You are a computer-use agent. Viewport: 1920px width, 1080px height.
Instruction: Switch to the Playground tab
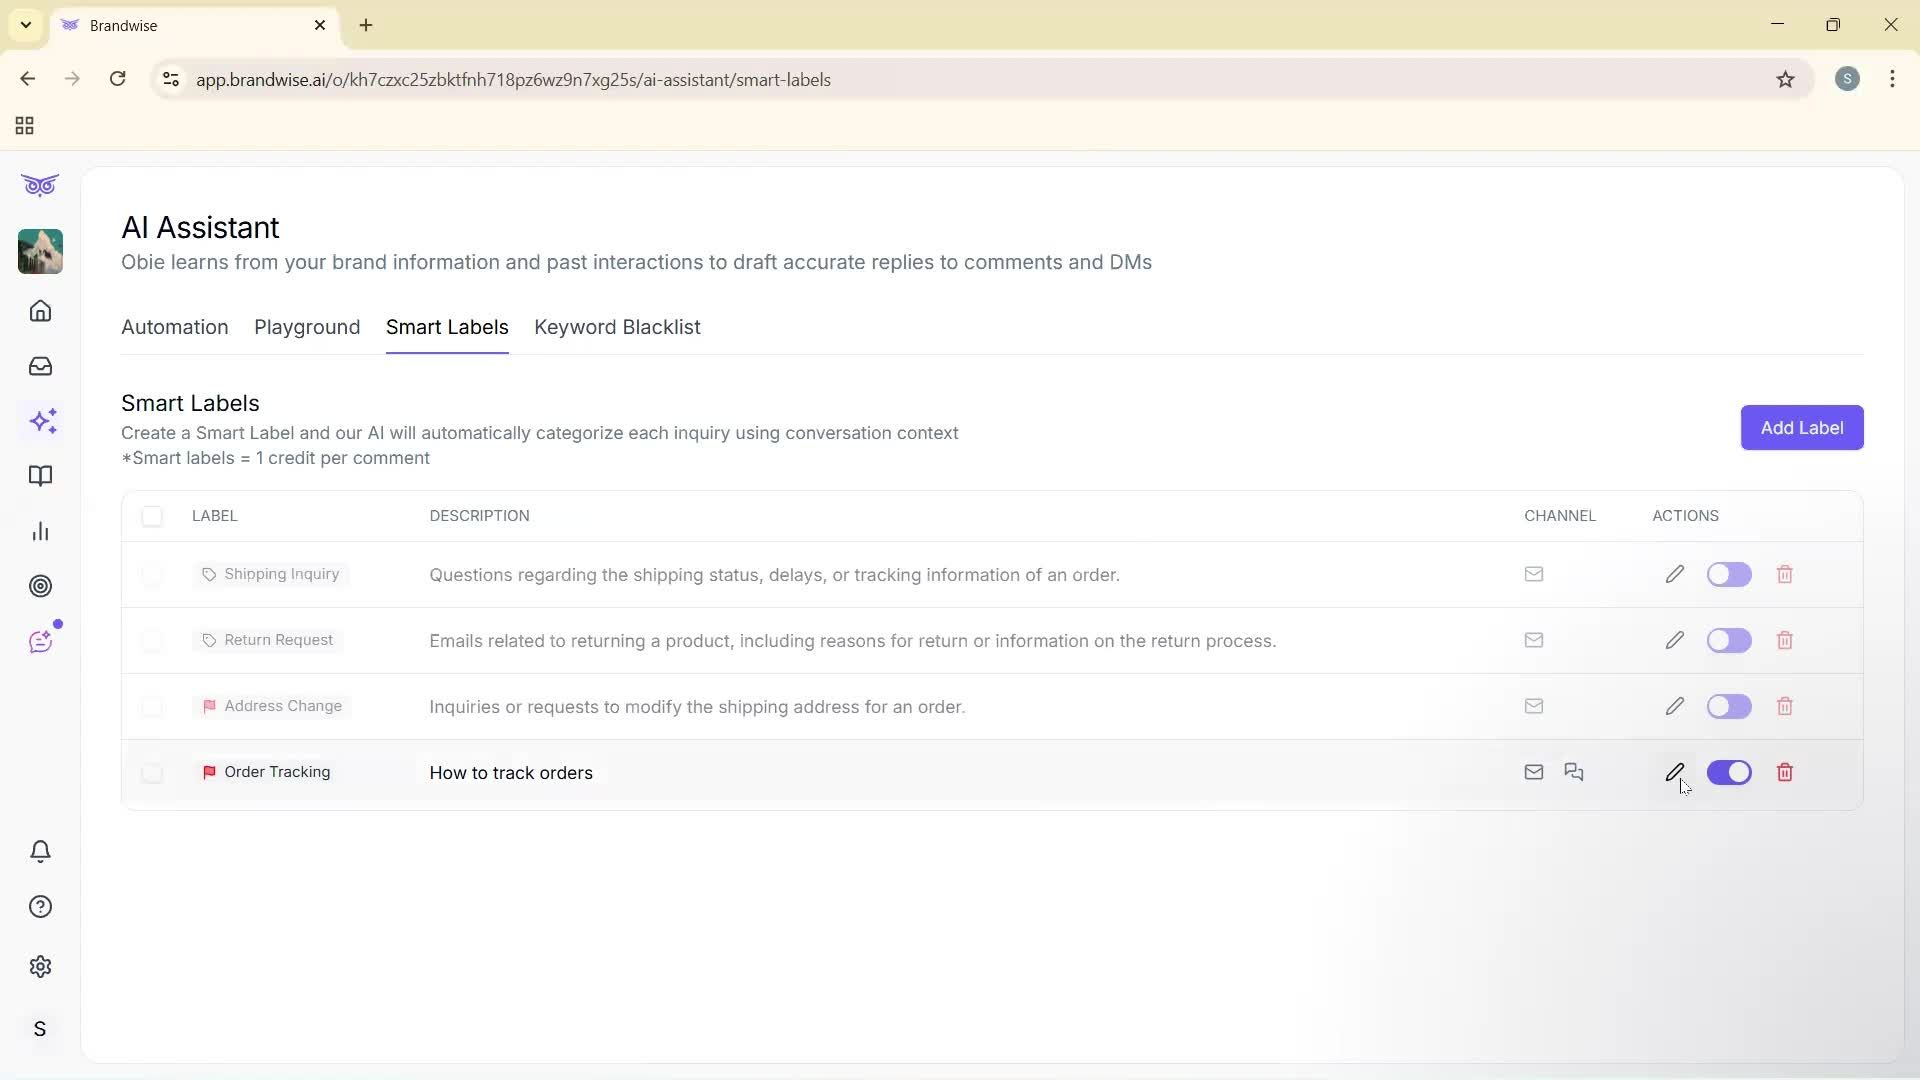[306, 327]
